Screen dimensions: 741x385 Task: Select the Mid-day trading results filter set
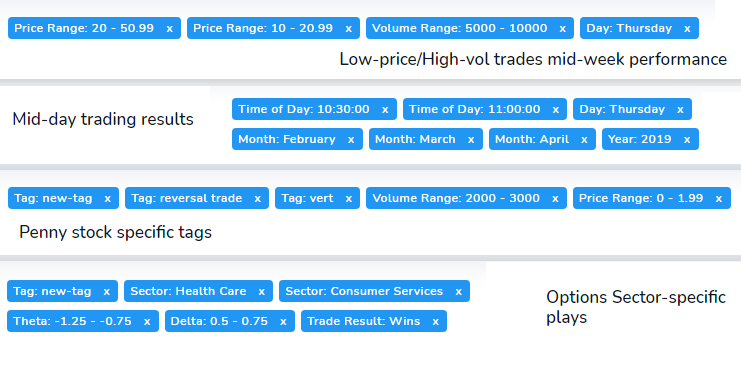(x=103, y=119)
